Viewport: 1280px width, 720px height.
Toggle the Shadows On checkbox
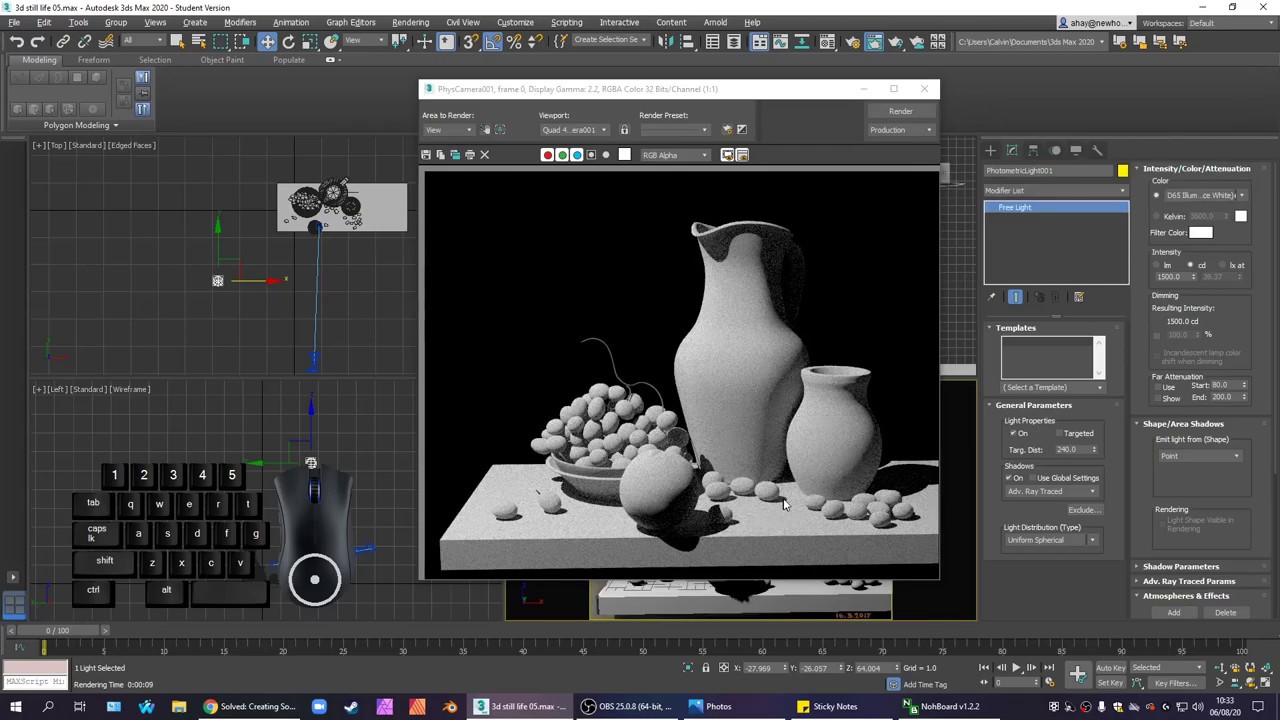1008,478
